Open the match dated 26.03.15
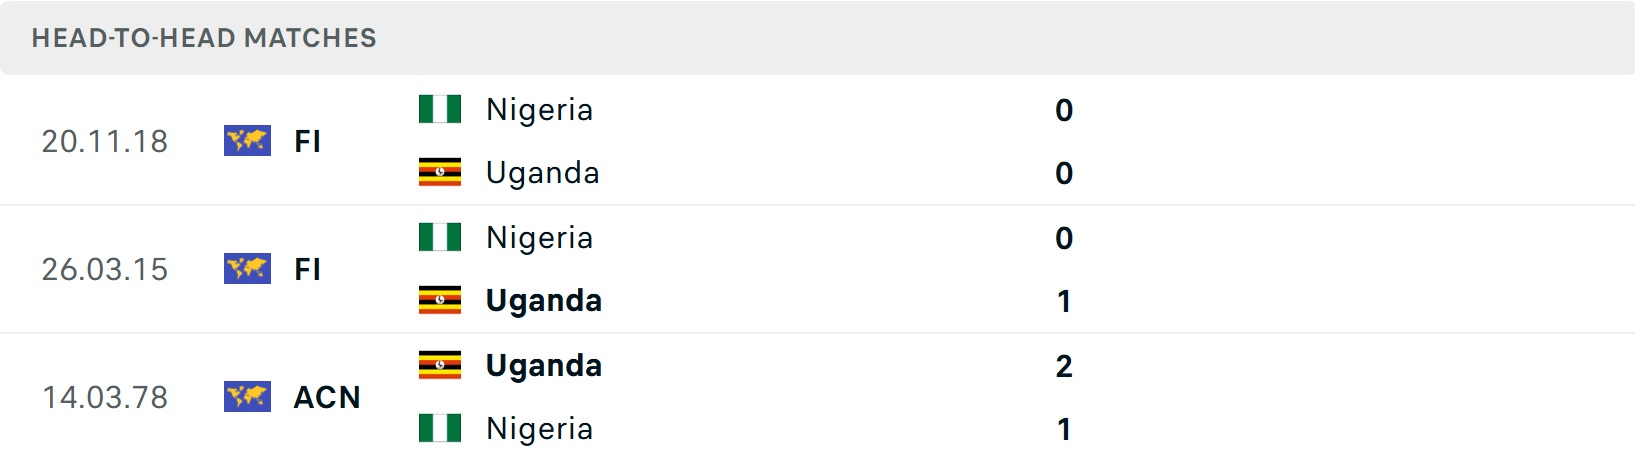Image resolution: width=1635 pixels, height=460 pixels. pyautogui.click(x=105, y=269)
